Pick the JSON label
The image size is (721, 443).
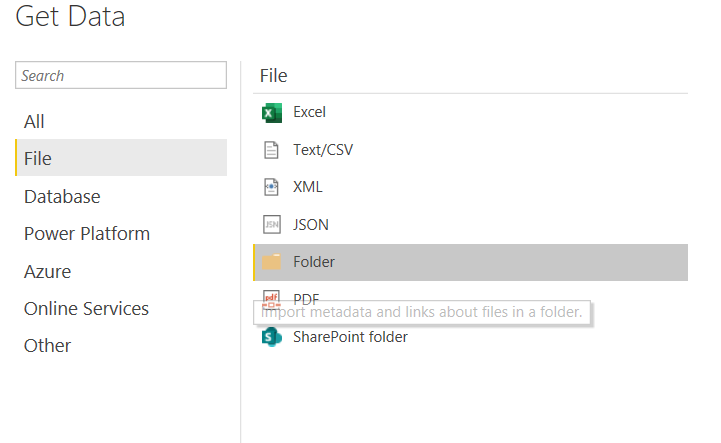[311, 224]
